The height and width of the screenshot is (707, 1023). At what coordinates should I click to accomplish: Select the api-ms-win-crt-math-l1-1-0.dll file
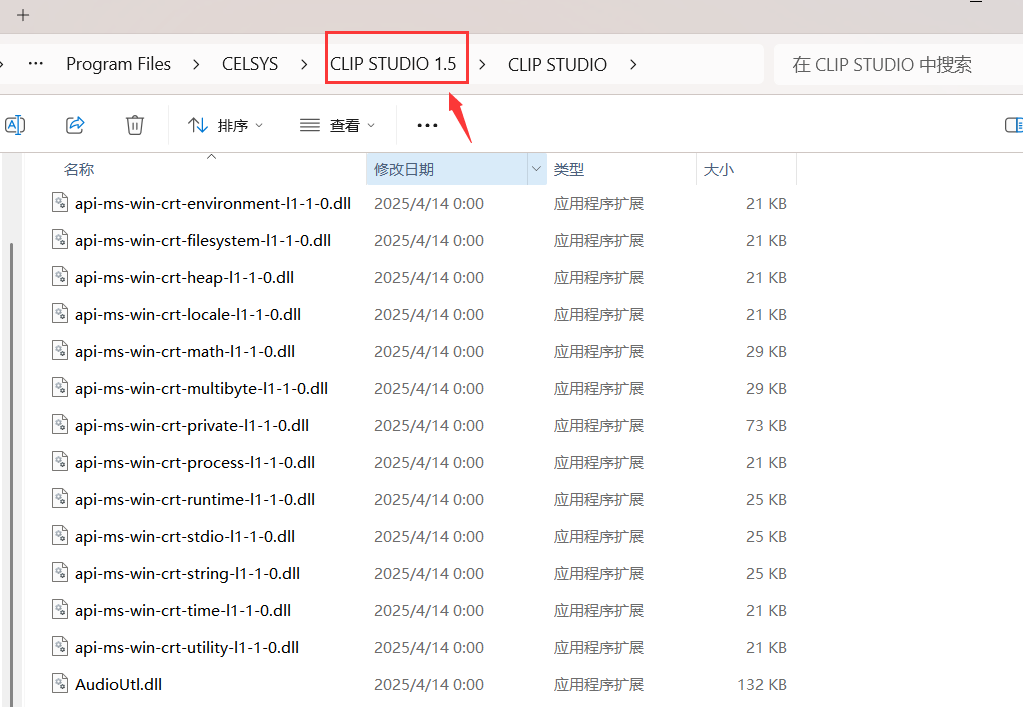pos(184,351)
